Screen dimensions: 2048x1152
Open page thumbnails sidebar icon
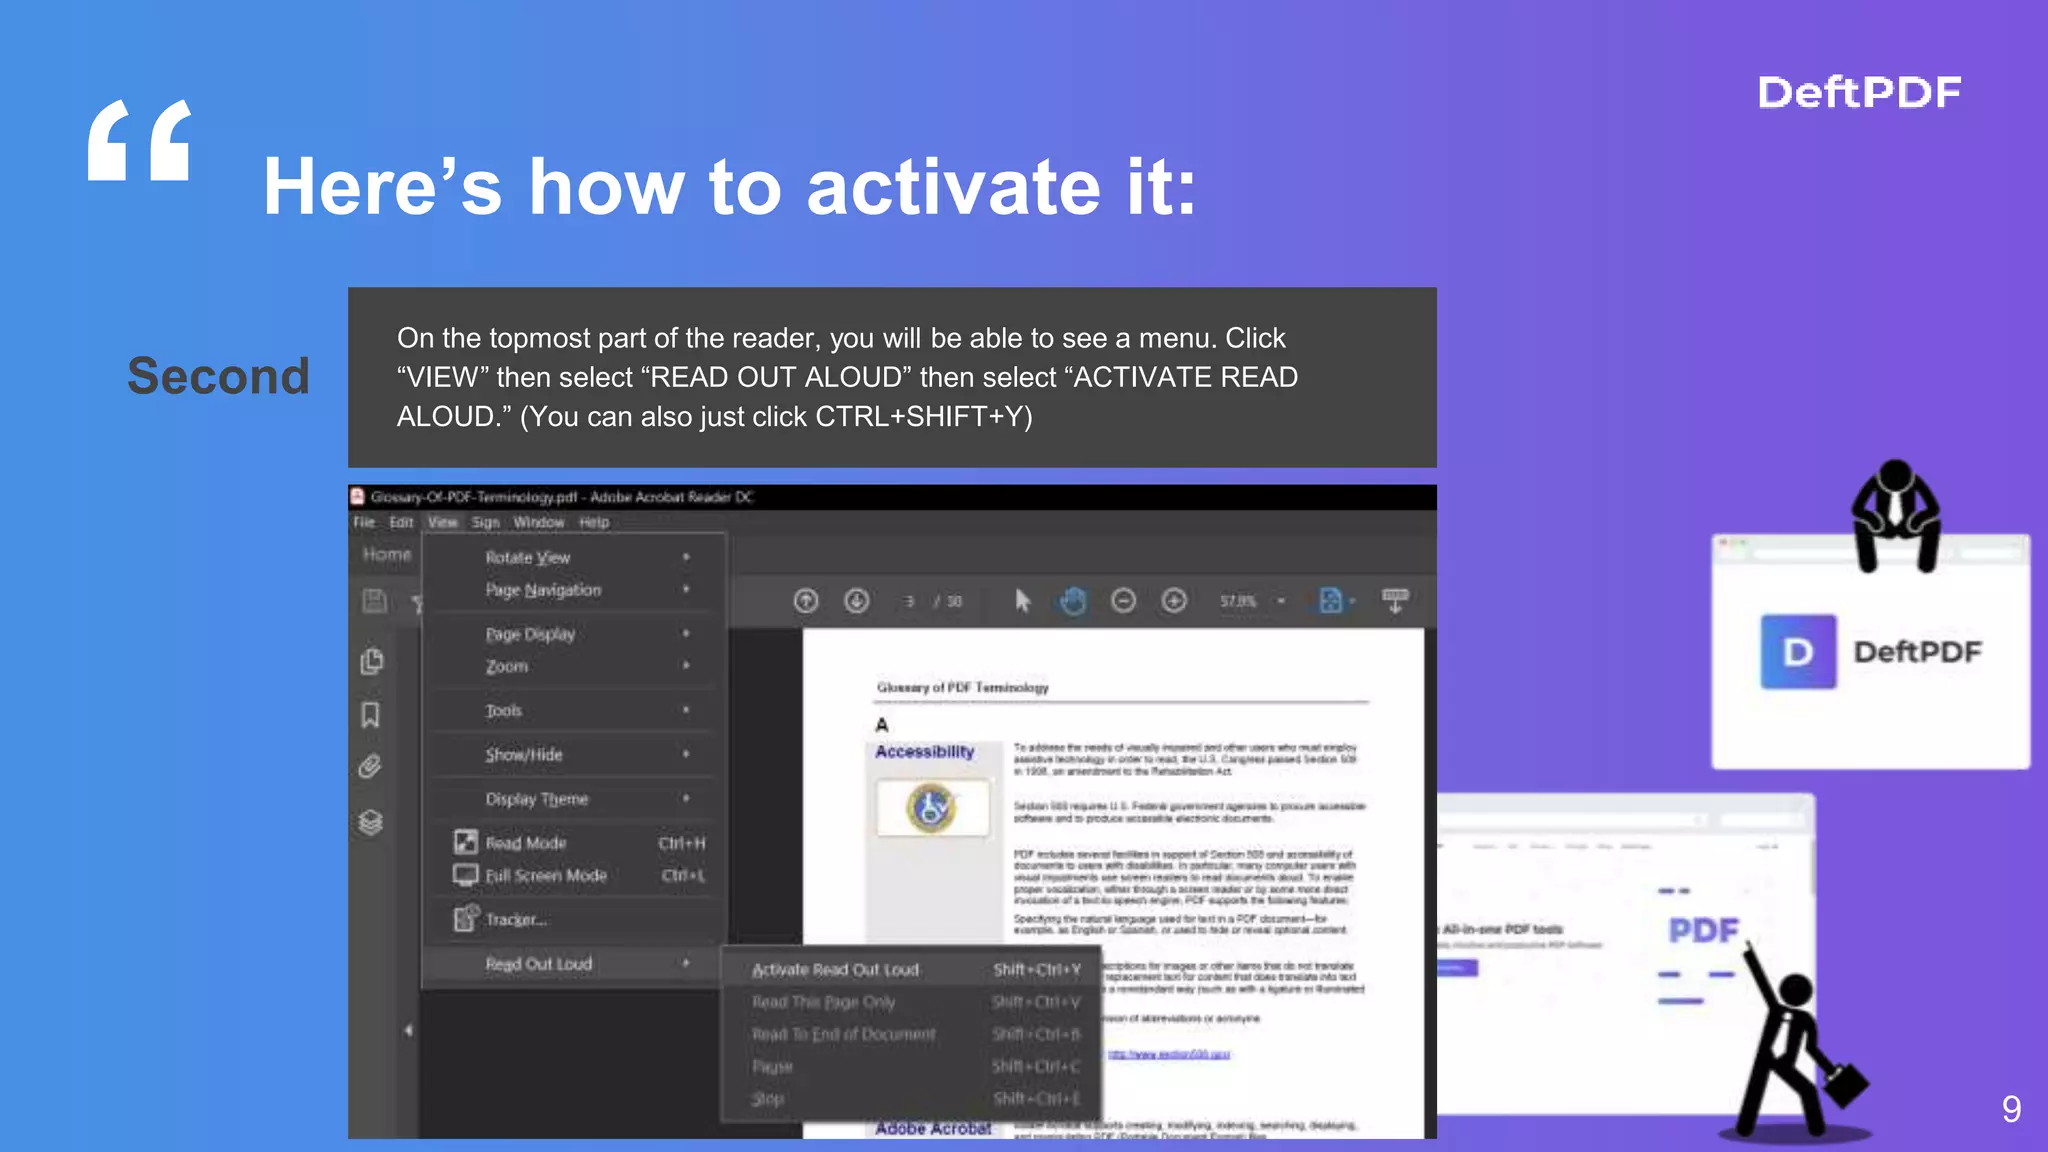tap(372, 661)
